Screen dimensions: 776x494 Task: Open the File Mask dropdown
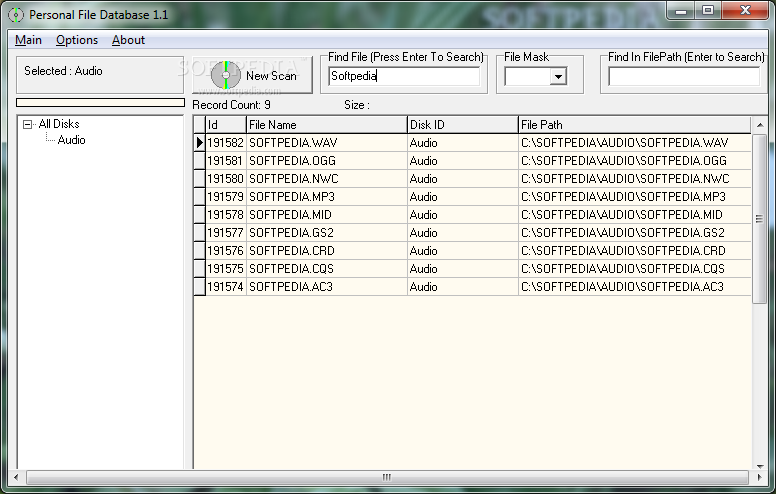tap(558, 77)
